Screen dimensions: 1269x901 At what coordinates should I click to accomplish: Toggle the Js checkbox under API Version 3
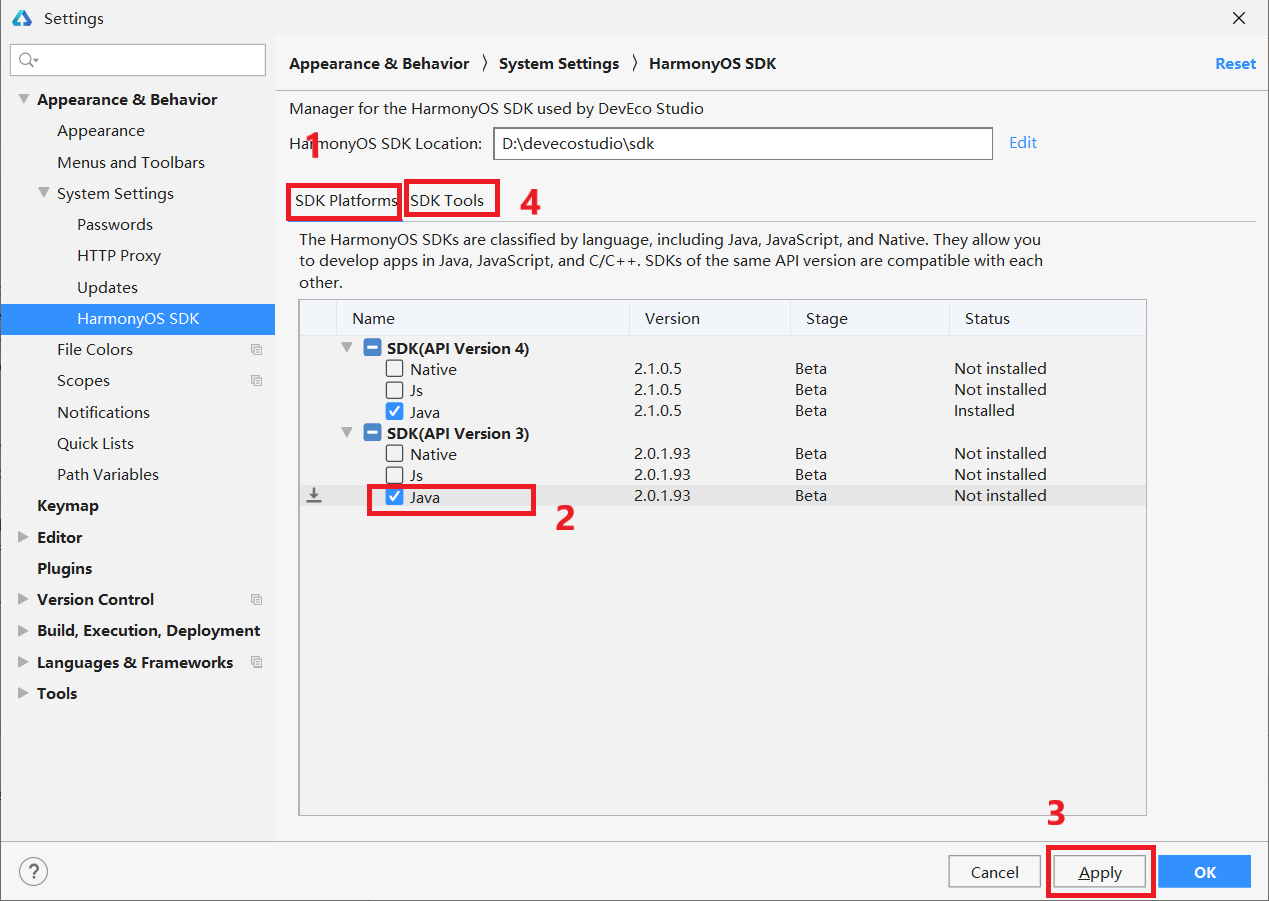click(x=395, y=474)
